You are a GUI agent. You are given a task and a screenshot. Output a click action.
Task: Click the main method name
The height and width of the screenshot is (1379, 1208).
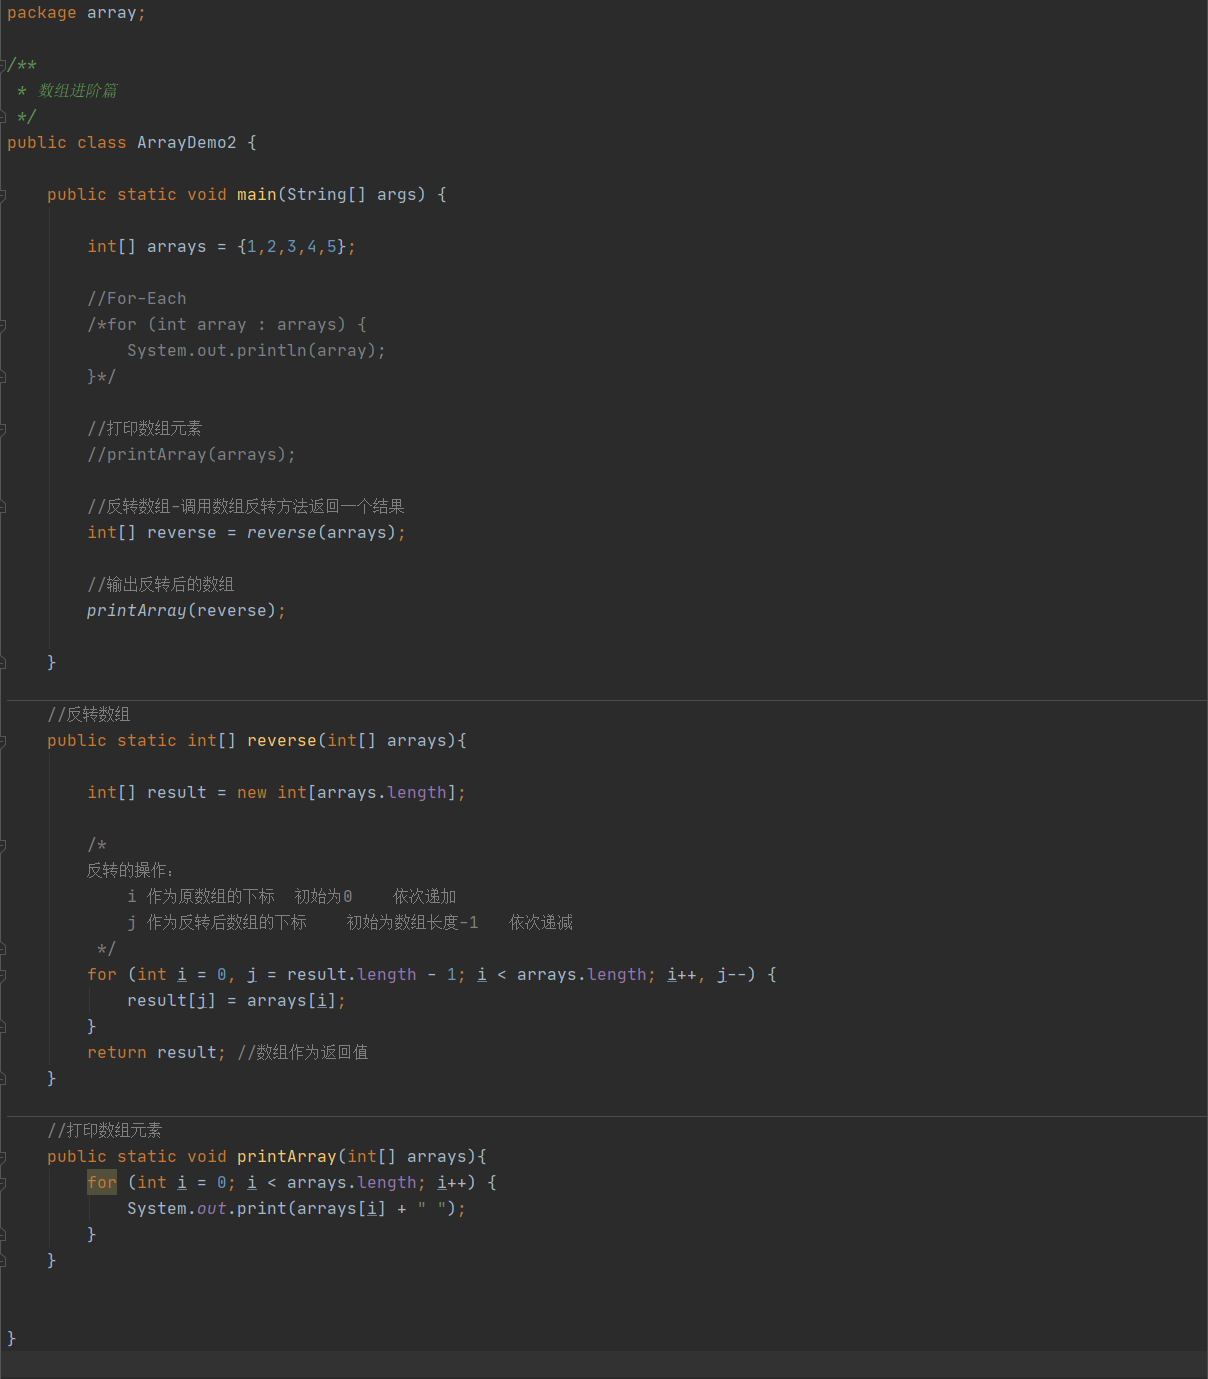(x=257, y=195)
